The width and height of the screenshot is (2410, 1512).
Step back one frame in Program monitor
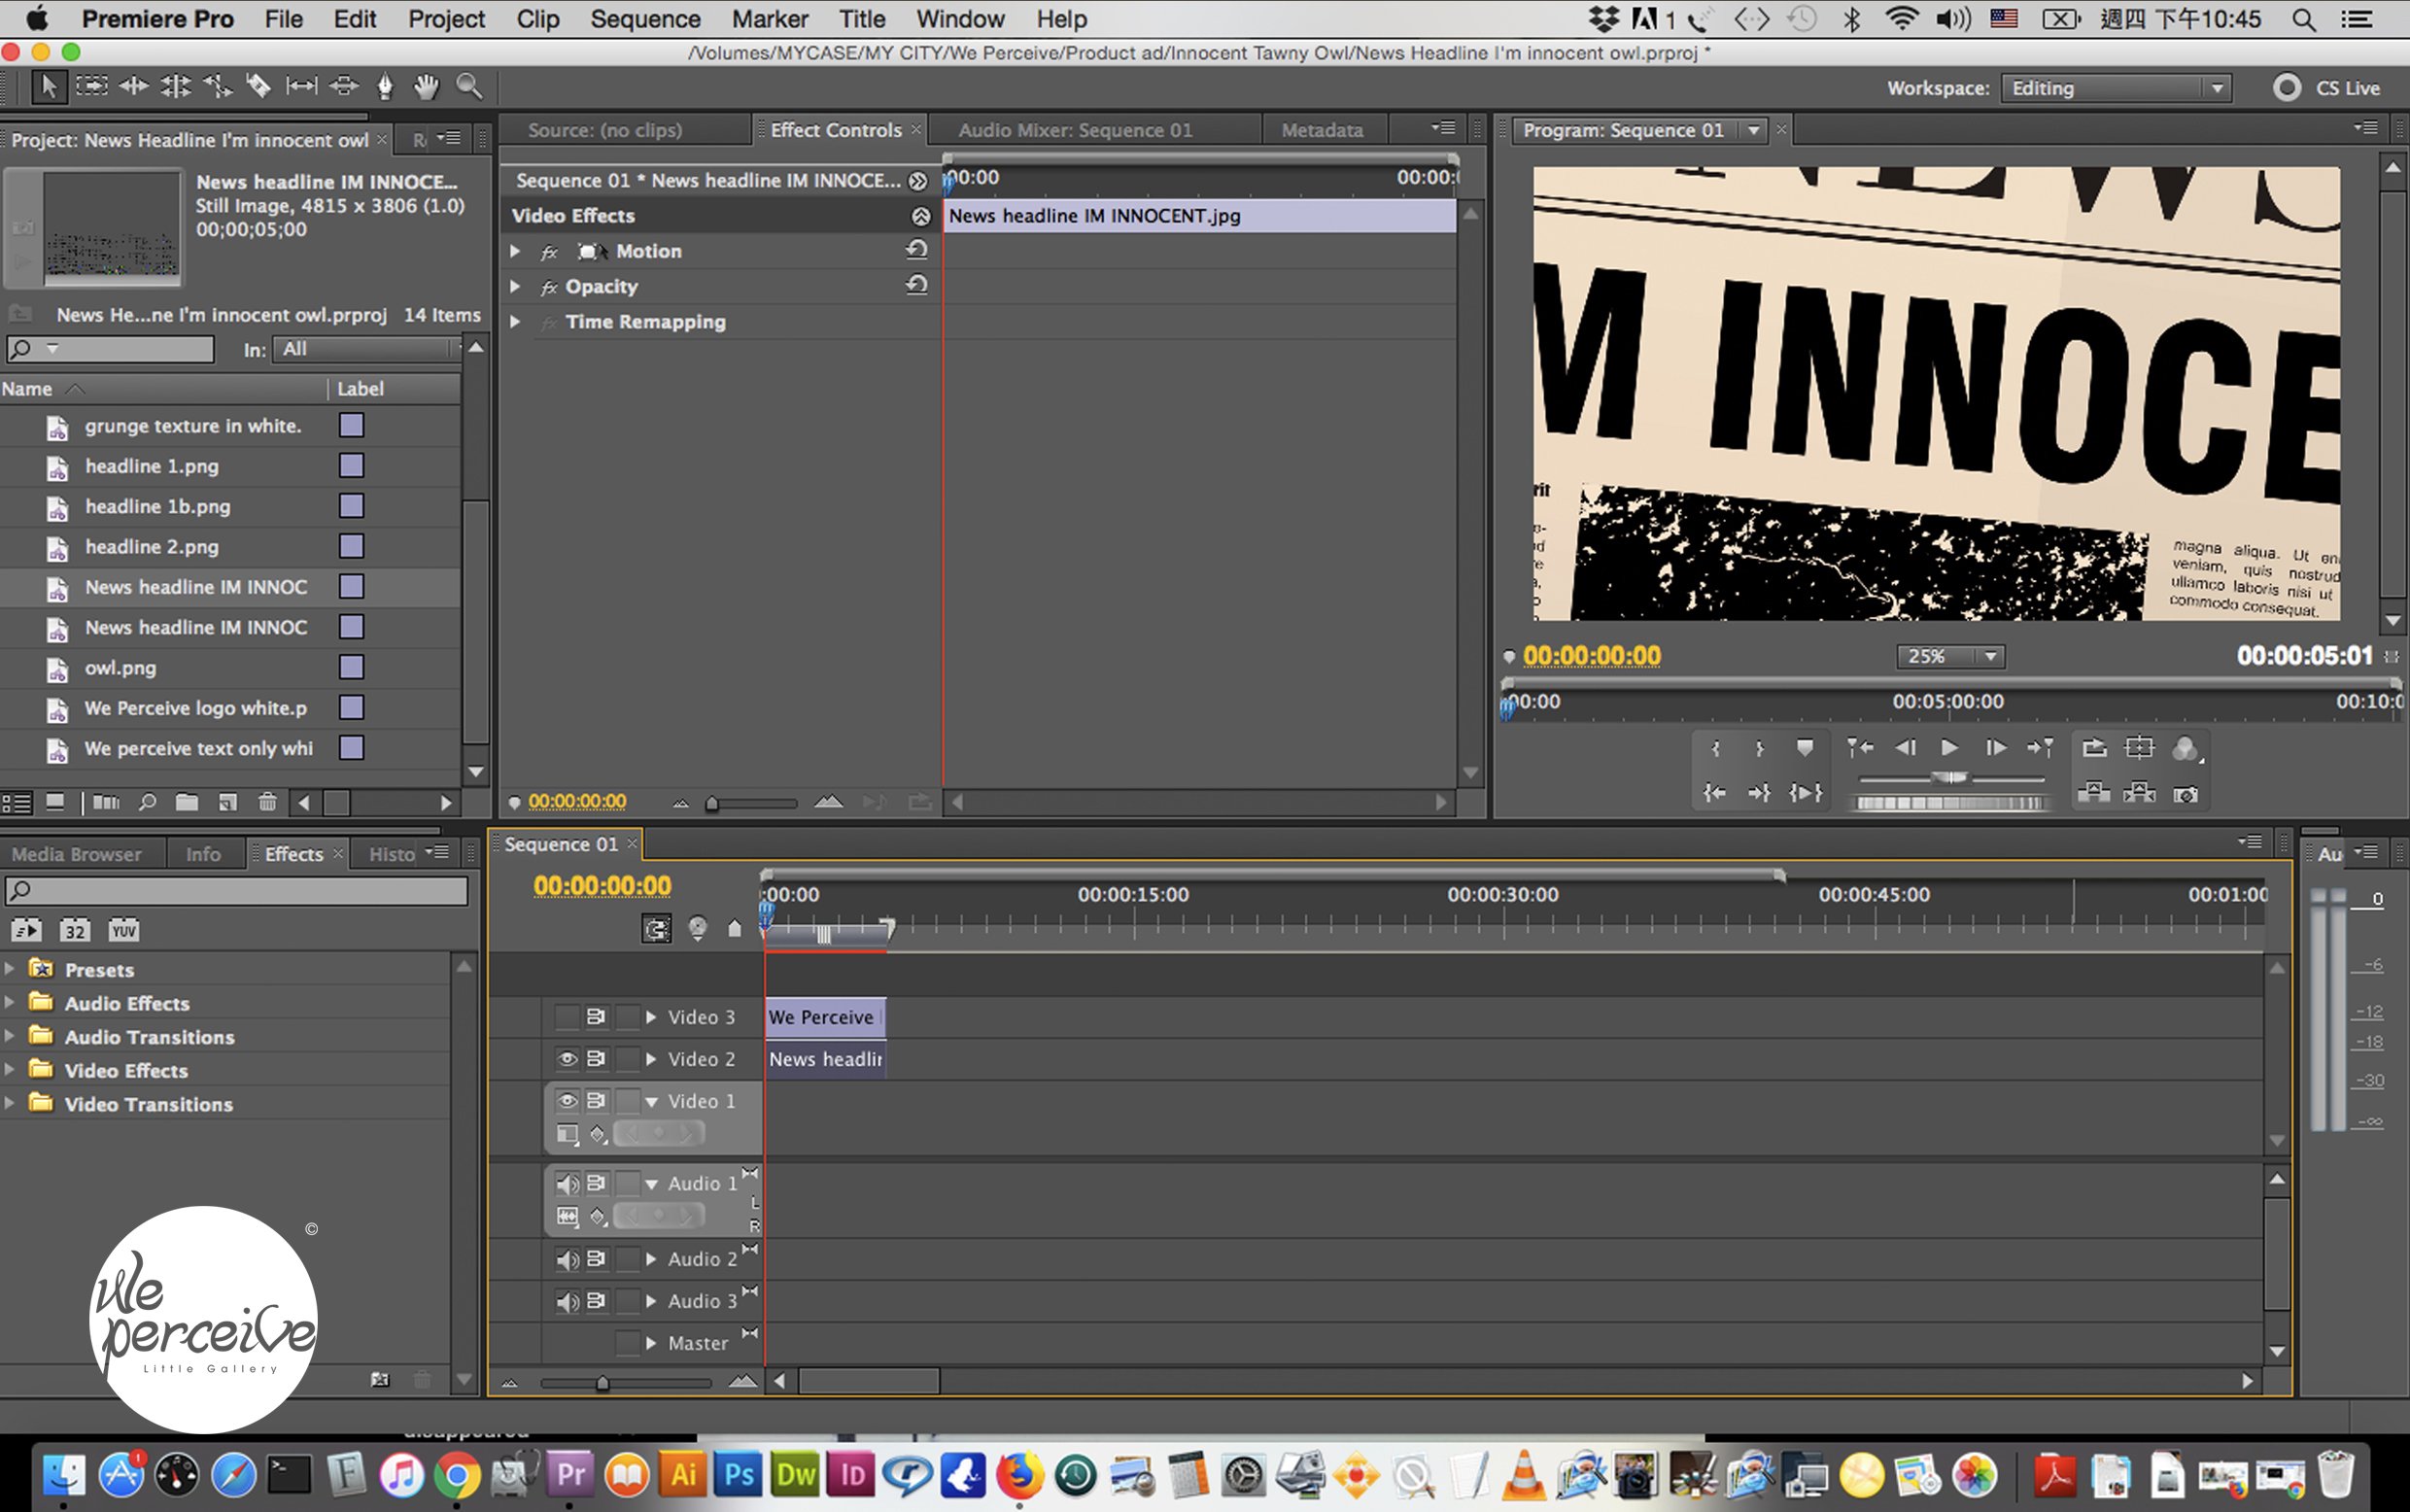[1905, 748]
